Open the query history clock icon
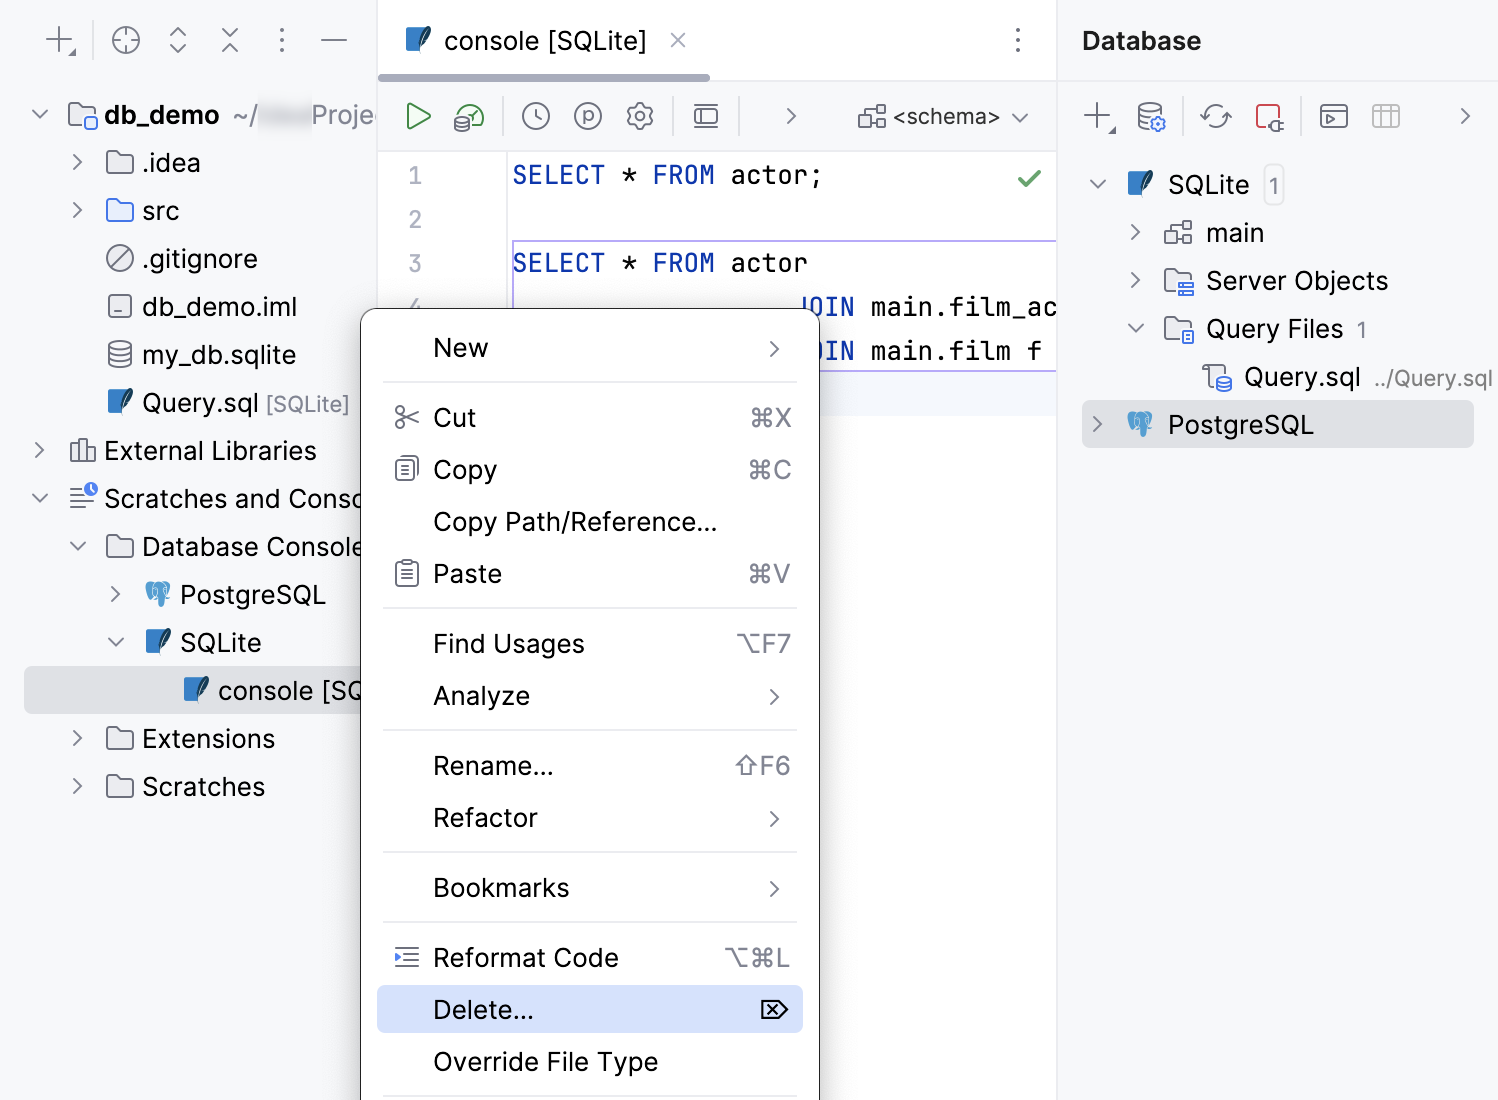This screenshot has height=1100, width=1498. (535, 115)
